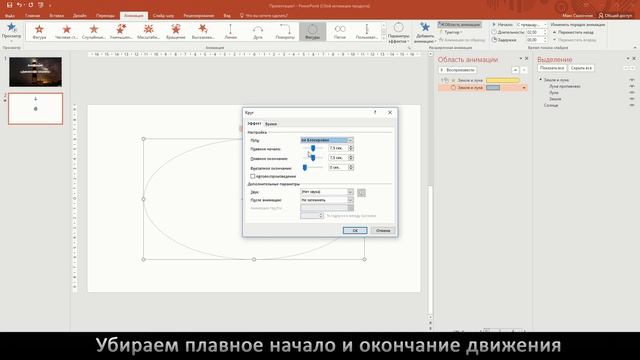The height and width of the screenshot is (360, 640).
Task: Toggle the Область анимации ribbon button
Action: 460,25
